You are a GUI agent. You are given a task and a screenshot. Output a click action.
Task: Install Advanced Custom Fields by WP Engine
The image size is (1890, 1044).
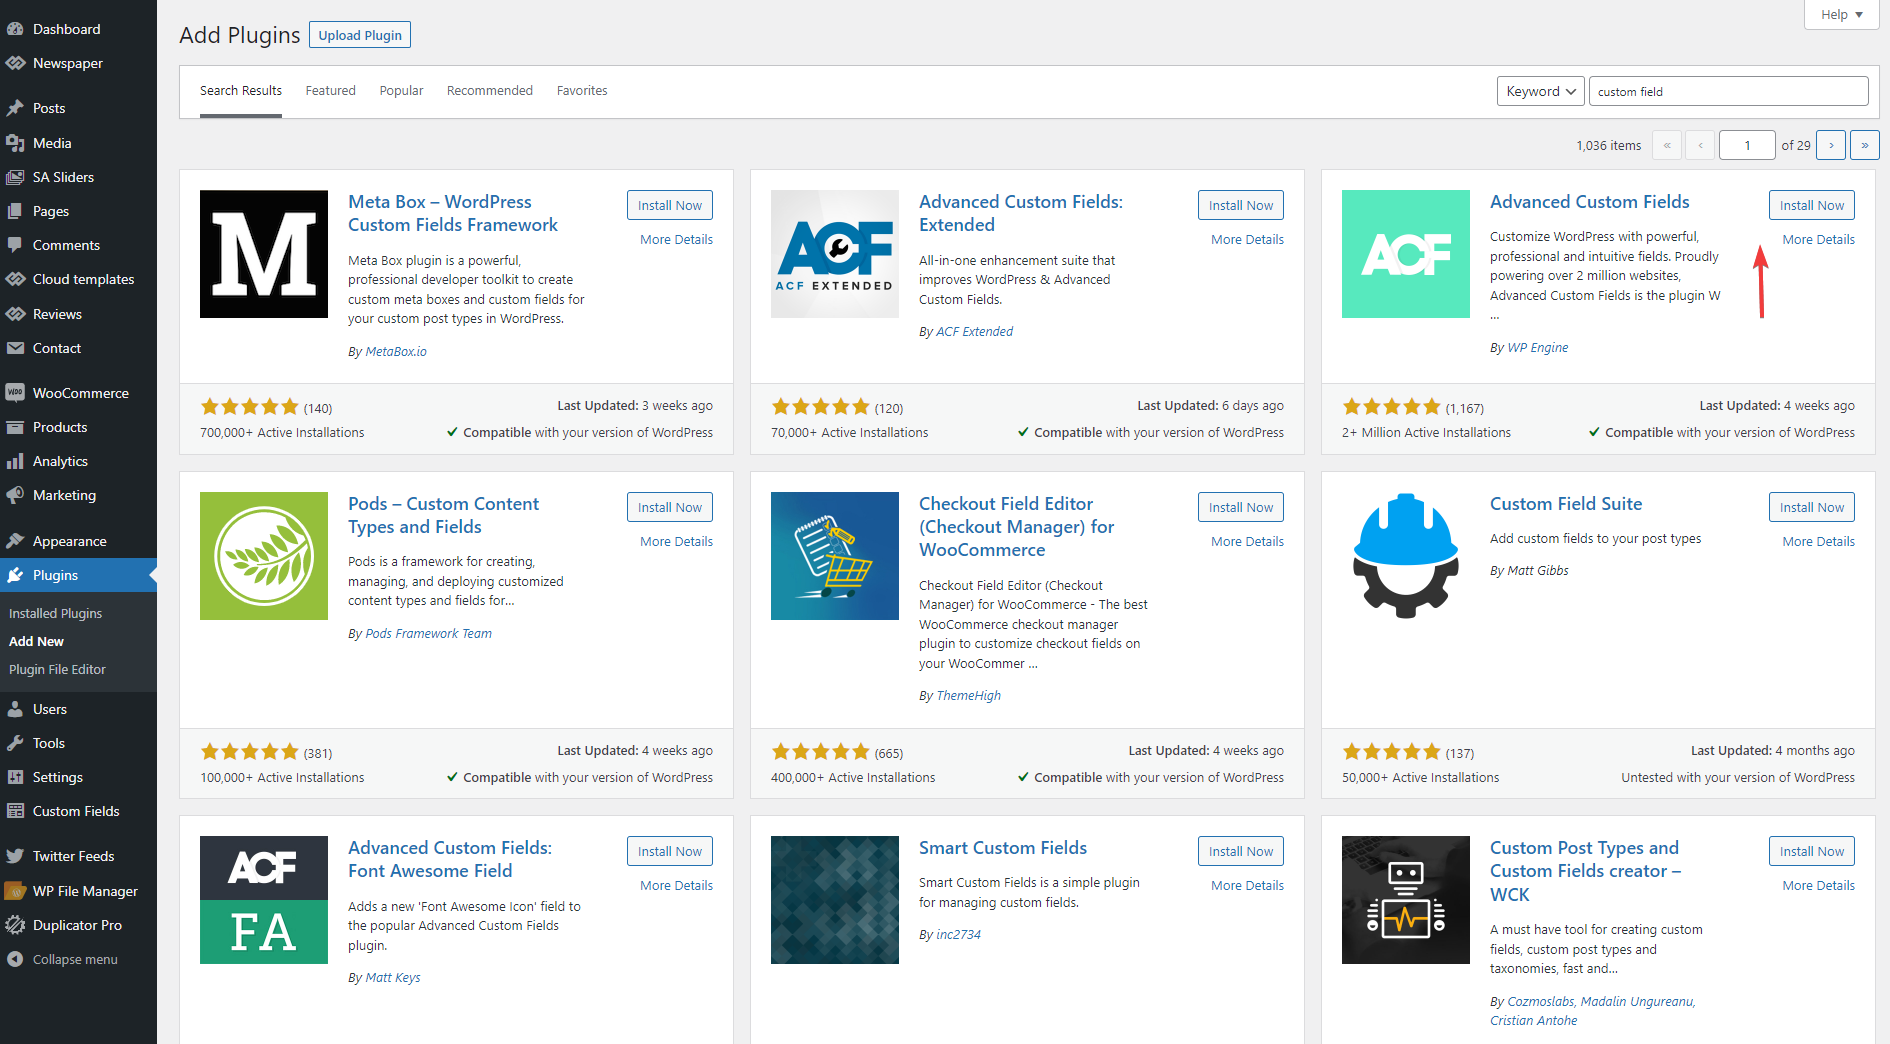(x=1811, y=205)
